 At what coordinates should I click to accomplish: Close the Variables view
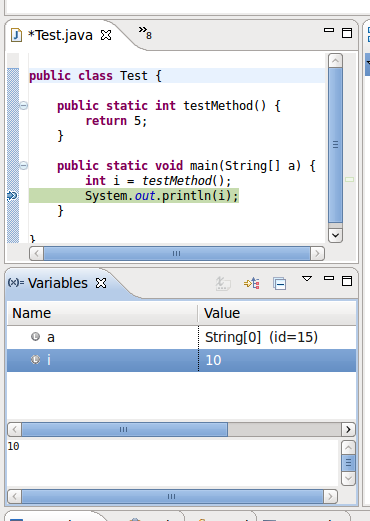click(101, 283)
